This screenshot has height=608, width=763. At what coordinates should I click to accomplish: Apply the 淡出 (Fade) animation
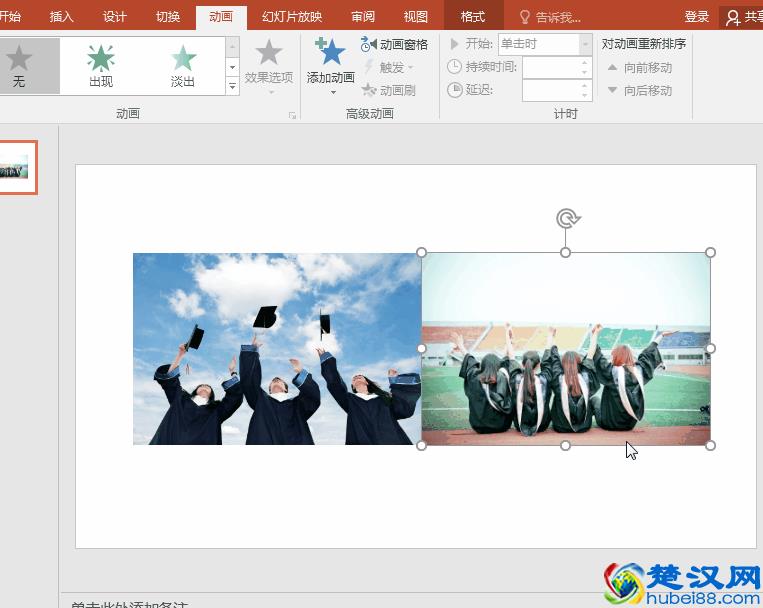click(183, 66)
